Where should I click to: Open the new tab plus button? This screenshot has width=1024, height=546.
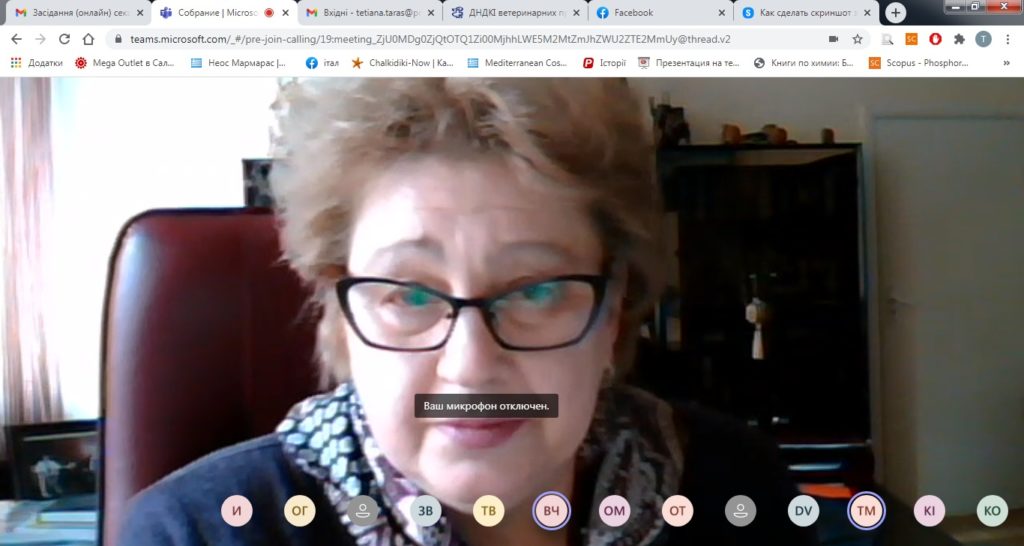895,12
